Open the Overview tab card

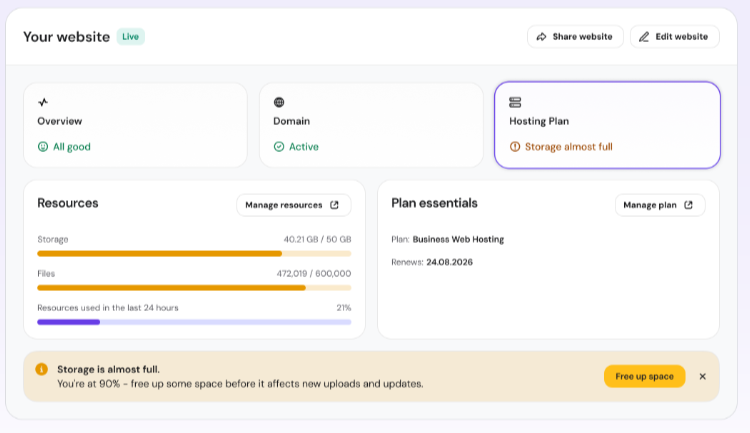tap(135, 125)
